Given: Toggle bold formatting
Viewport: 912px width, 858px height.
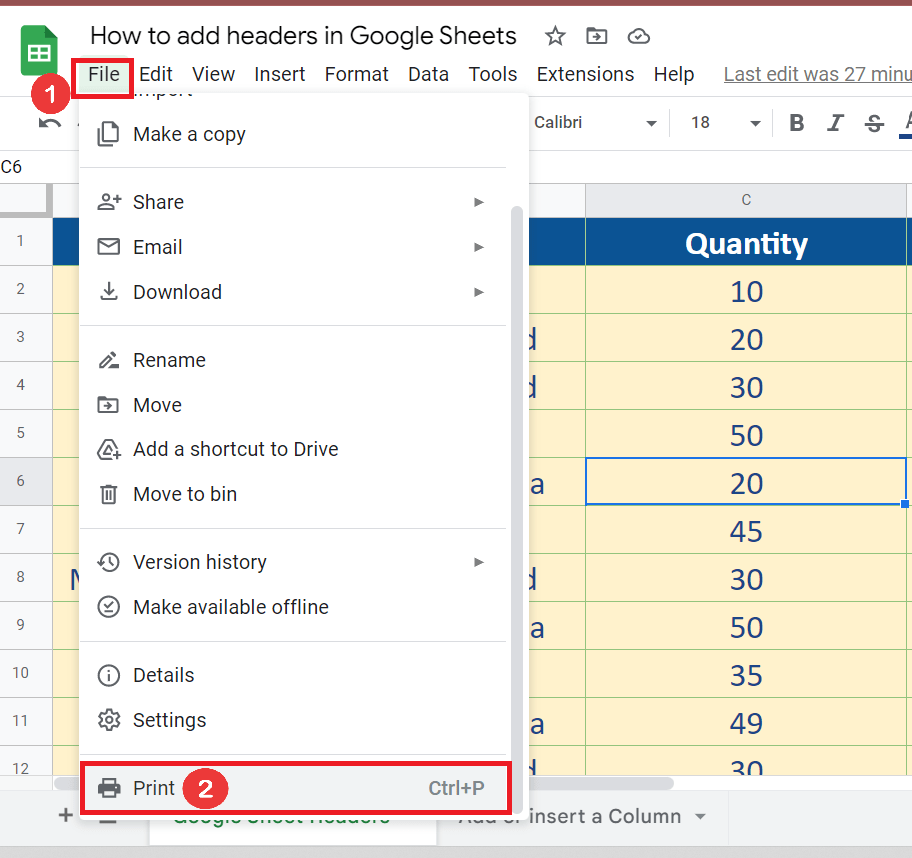Looking at the screenshot, I should [x=796, y=122].
